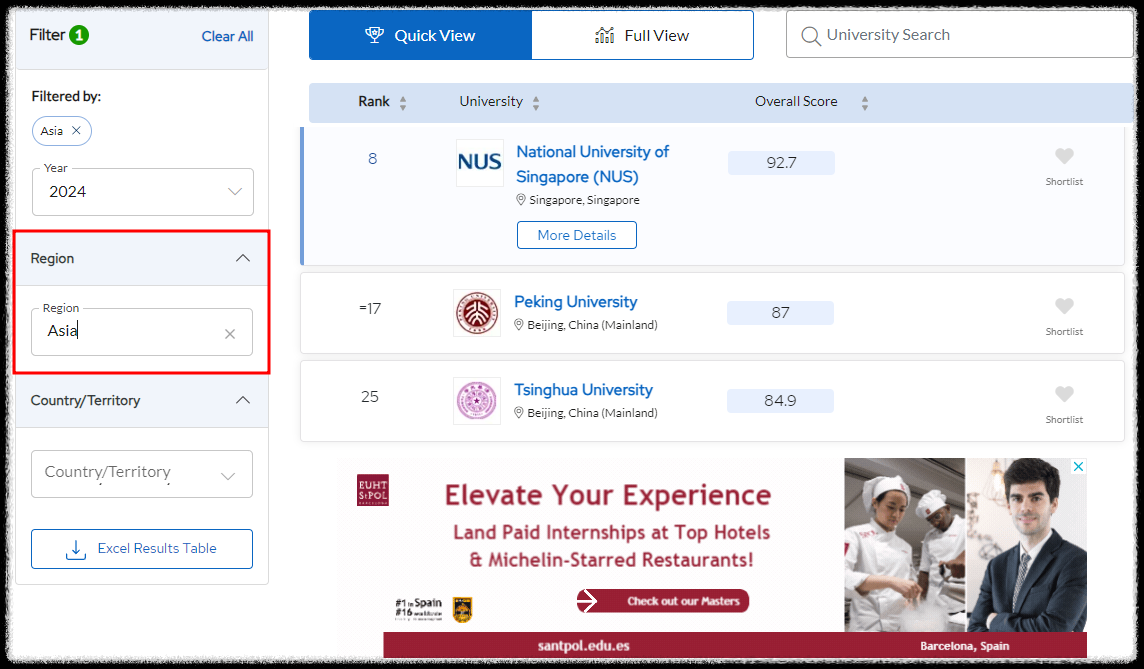Click rank number 25

(370, 396)
